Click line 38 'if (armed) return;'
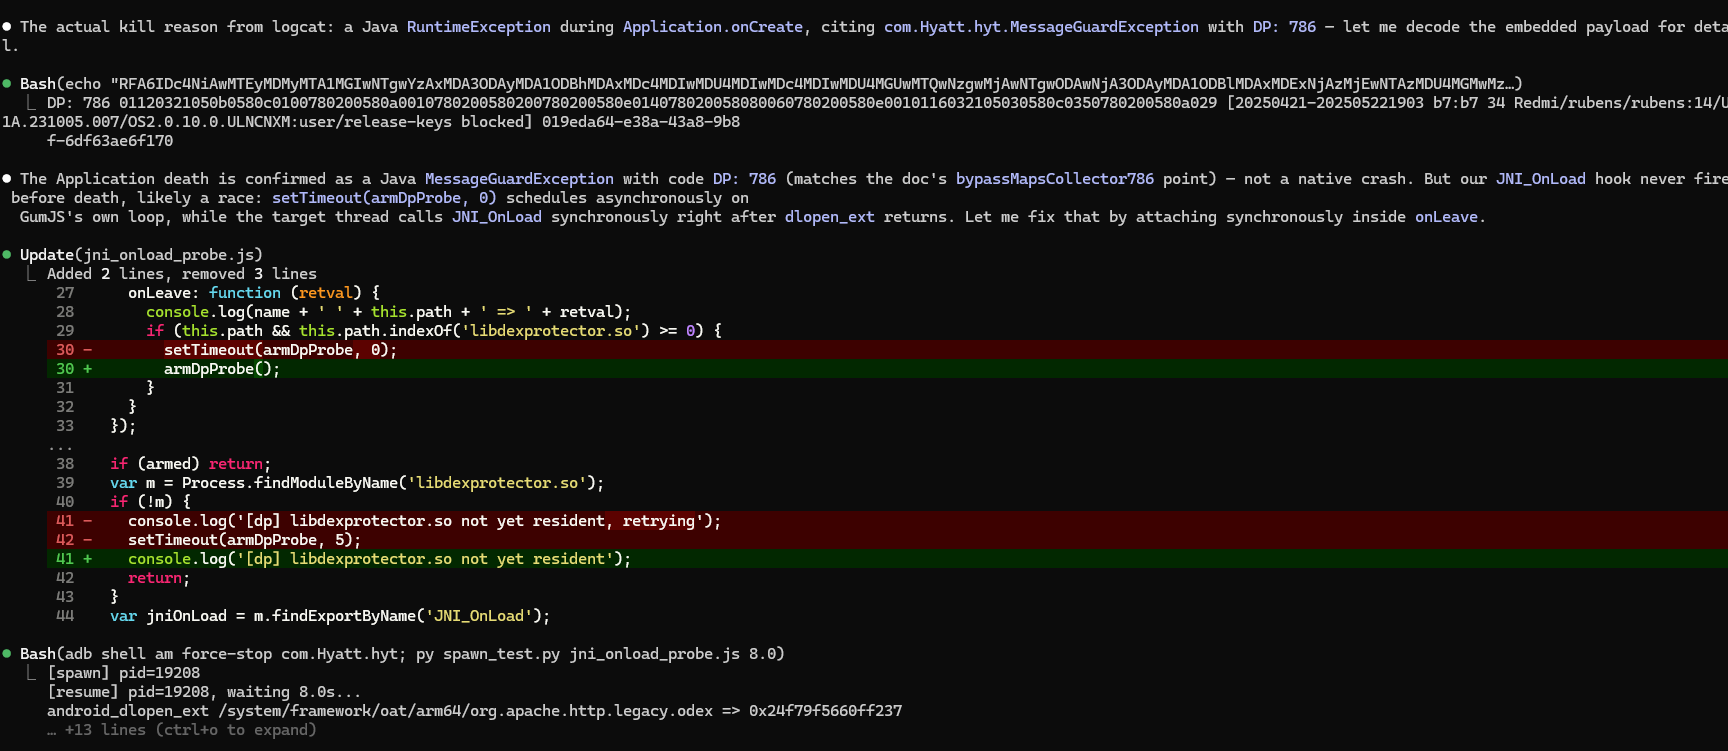 tap(191, 464)
